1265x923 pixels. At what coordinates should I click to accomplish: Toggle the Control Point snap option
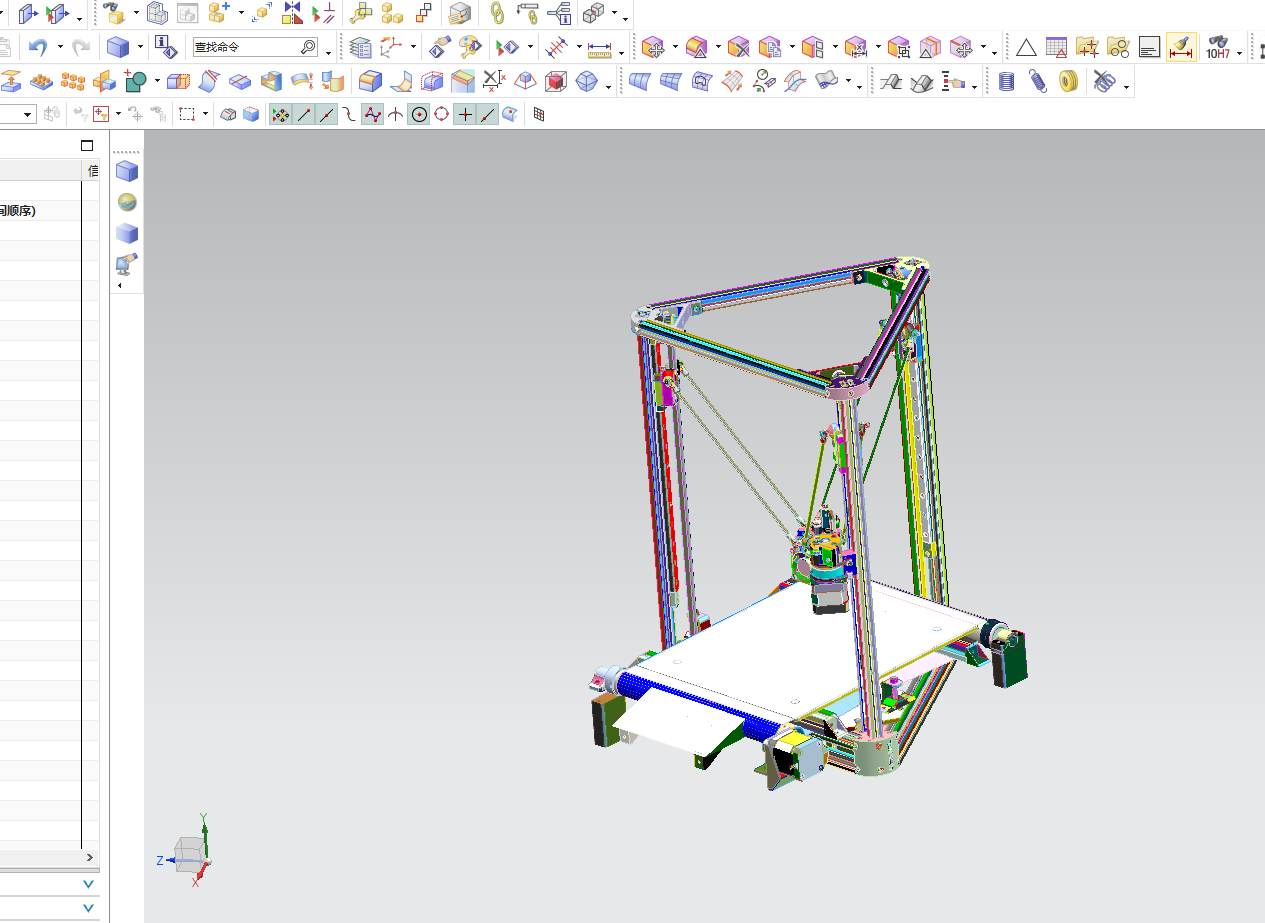coord(349,115)
